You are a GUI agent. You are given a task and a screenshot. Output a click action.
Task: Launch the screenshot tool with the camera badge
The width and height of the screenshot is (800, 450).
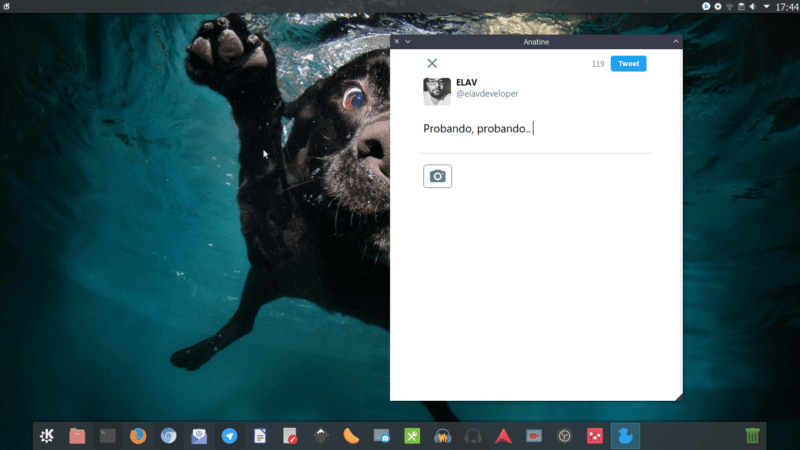(382, 436)
